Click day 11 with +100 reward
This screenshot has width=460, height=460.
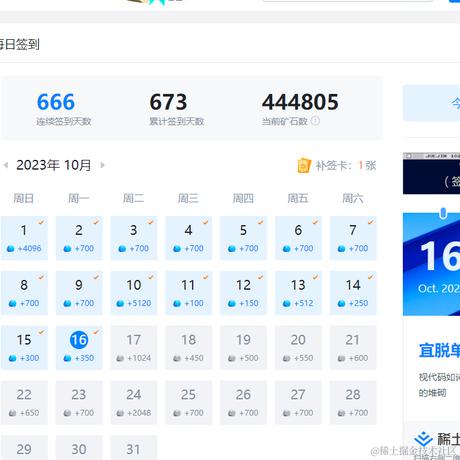click(x=188, y=293)
